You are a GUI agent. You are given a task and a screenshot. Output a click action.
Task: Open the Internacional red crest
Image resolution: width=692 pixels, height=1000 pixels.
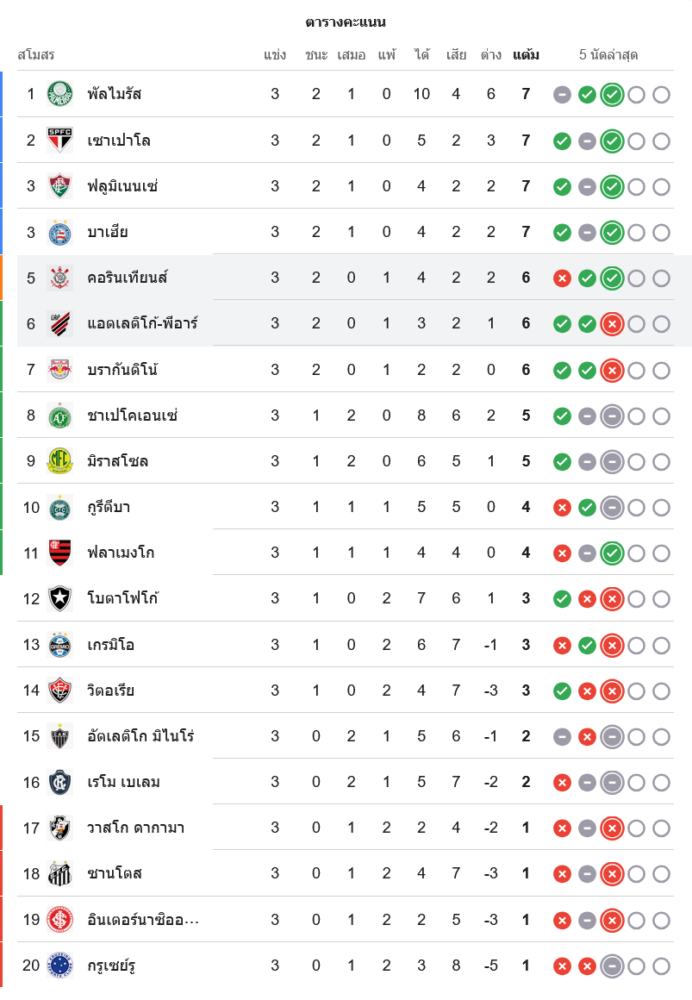point(60,920)
